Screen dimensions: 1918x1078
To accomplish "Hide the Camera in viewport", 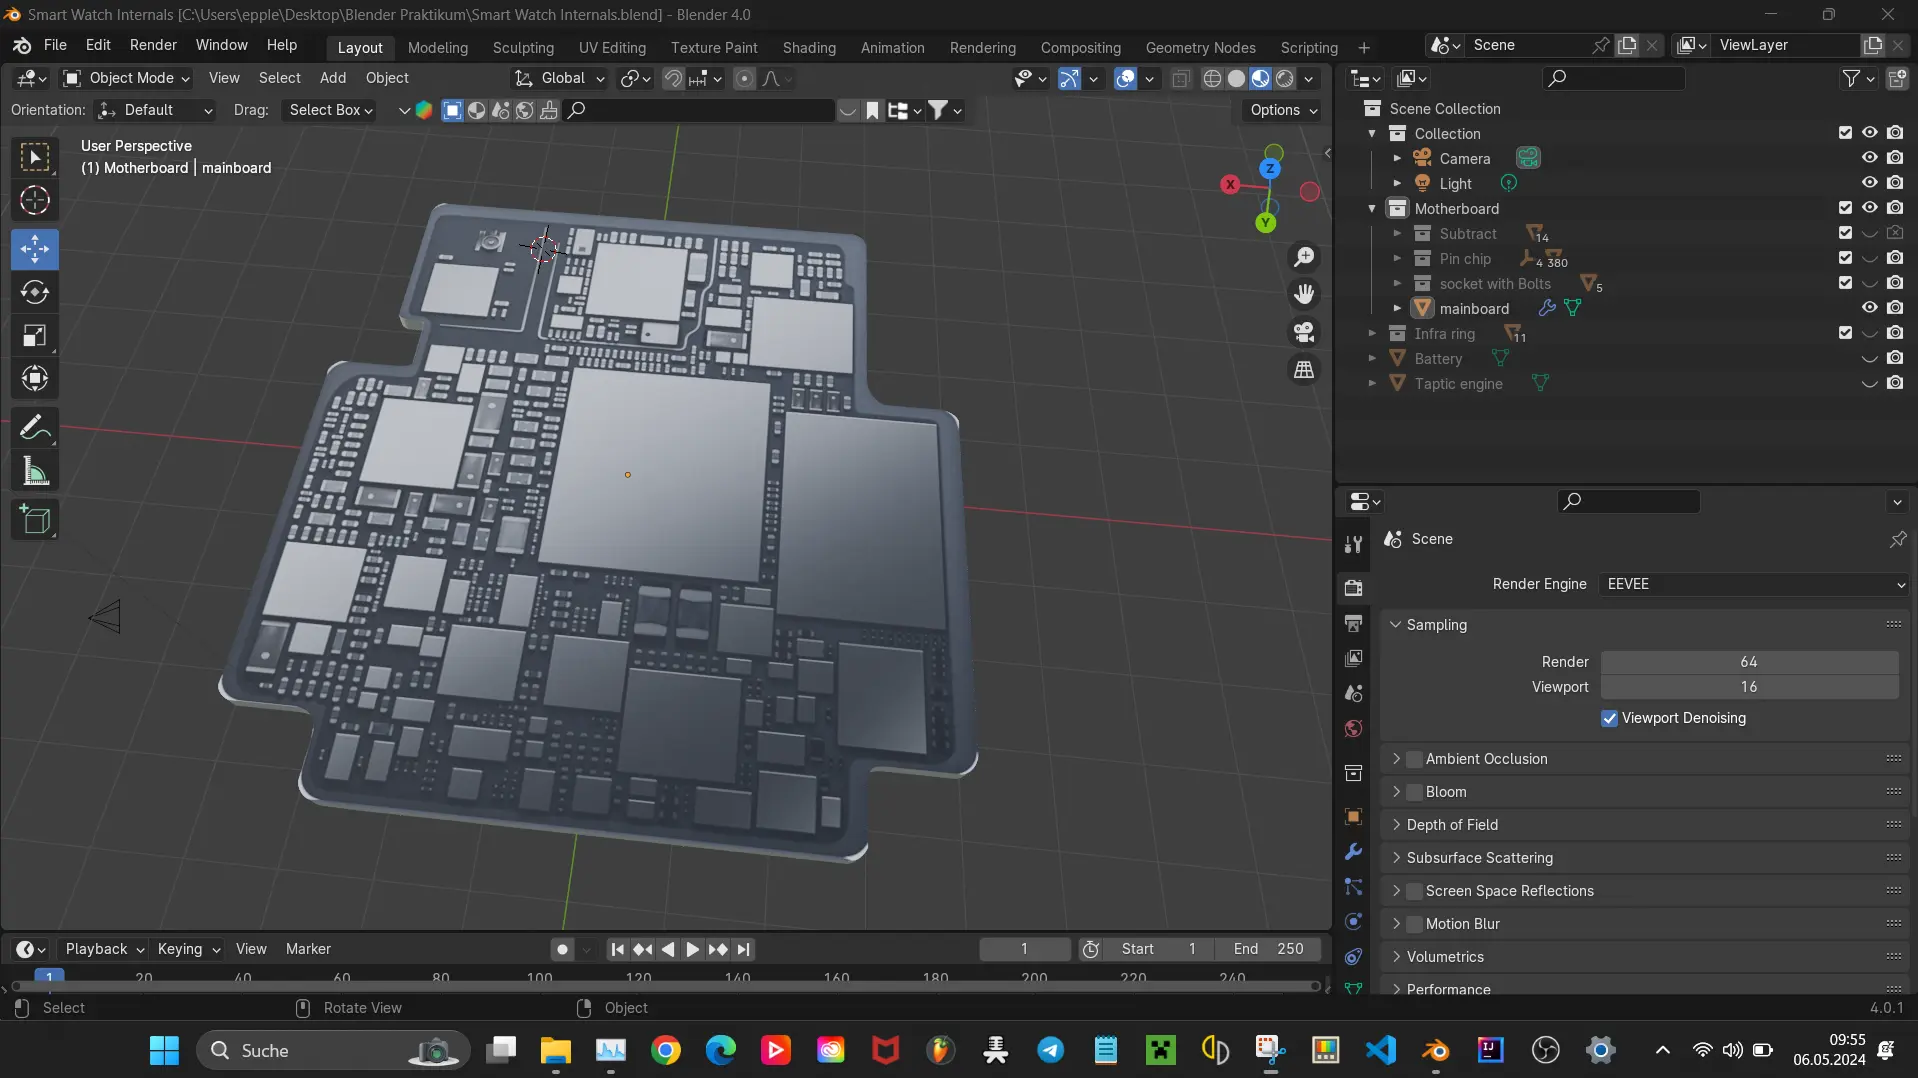I will point(1869,158).
